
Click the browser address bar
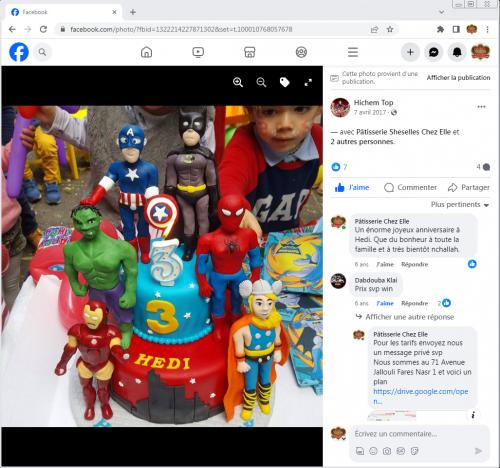tap(213, 29)
